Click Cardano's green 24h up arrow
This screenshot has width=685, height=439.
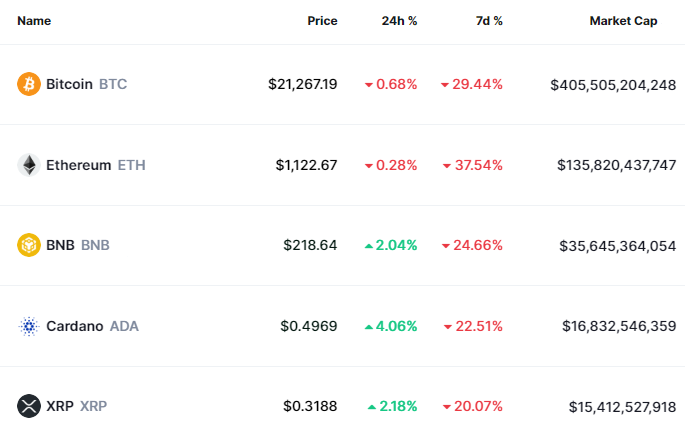tap(369, 326)
